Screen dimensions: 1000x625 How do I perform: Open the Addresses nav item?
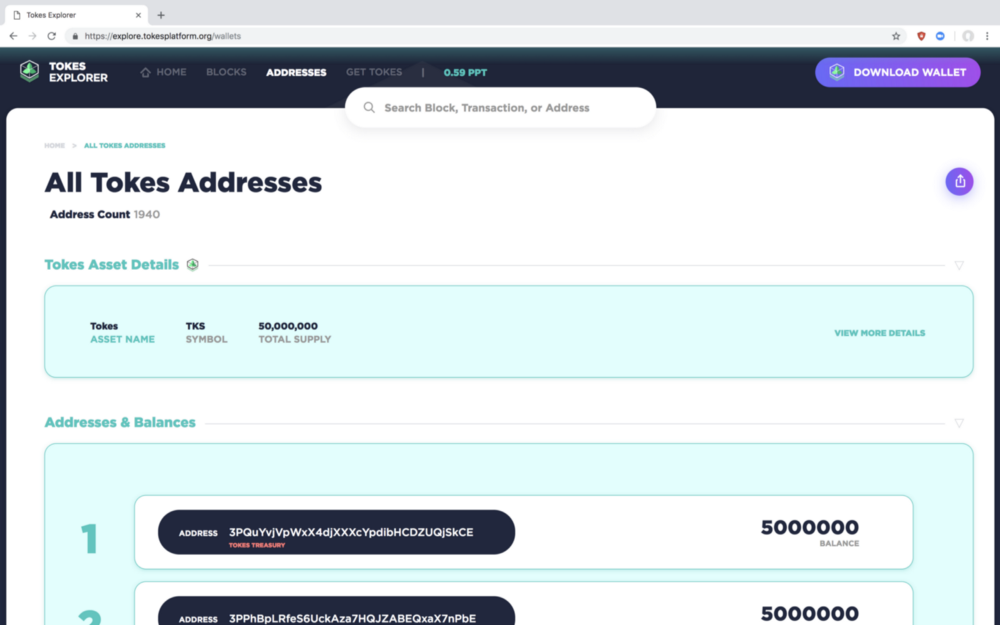click(x=296, y=73)
